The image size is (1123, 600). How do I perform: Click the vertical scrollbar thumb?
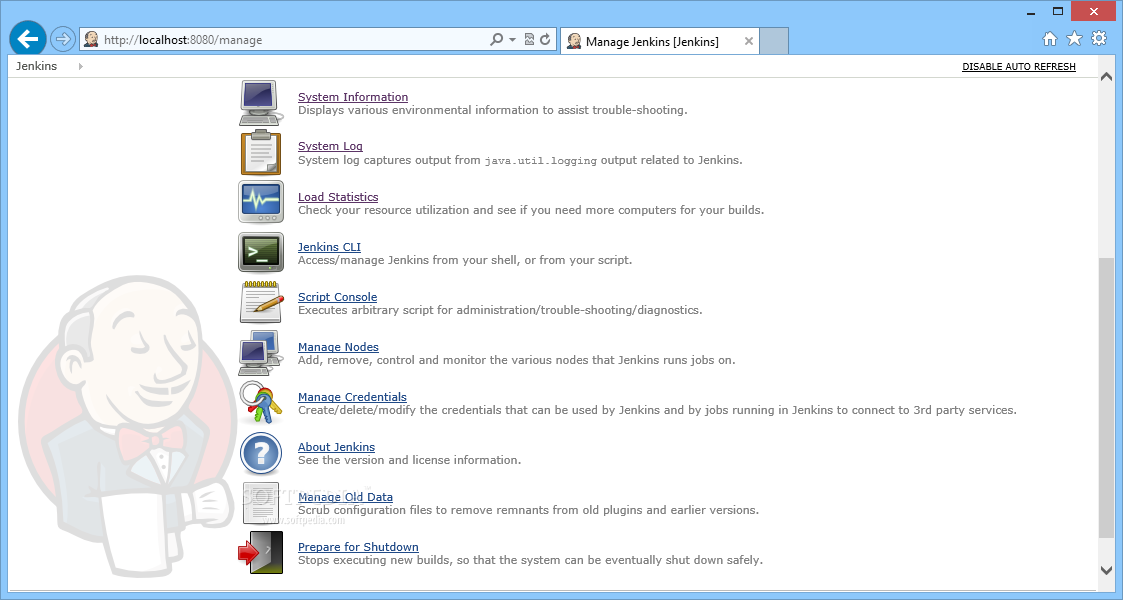1107,397
